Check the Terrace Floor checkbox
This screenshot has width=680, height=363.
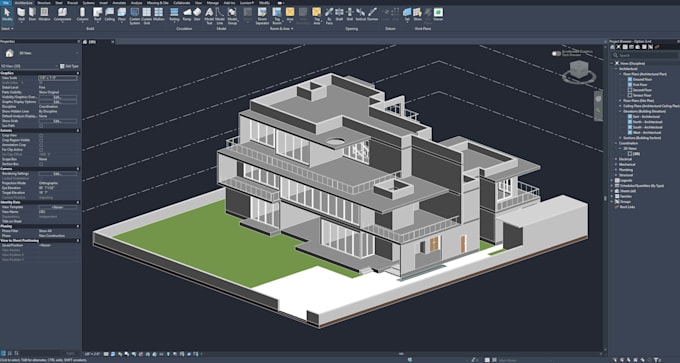[630, 95]
